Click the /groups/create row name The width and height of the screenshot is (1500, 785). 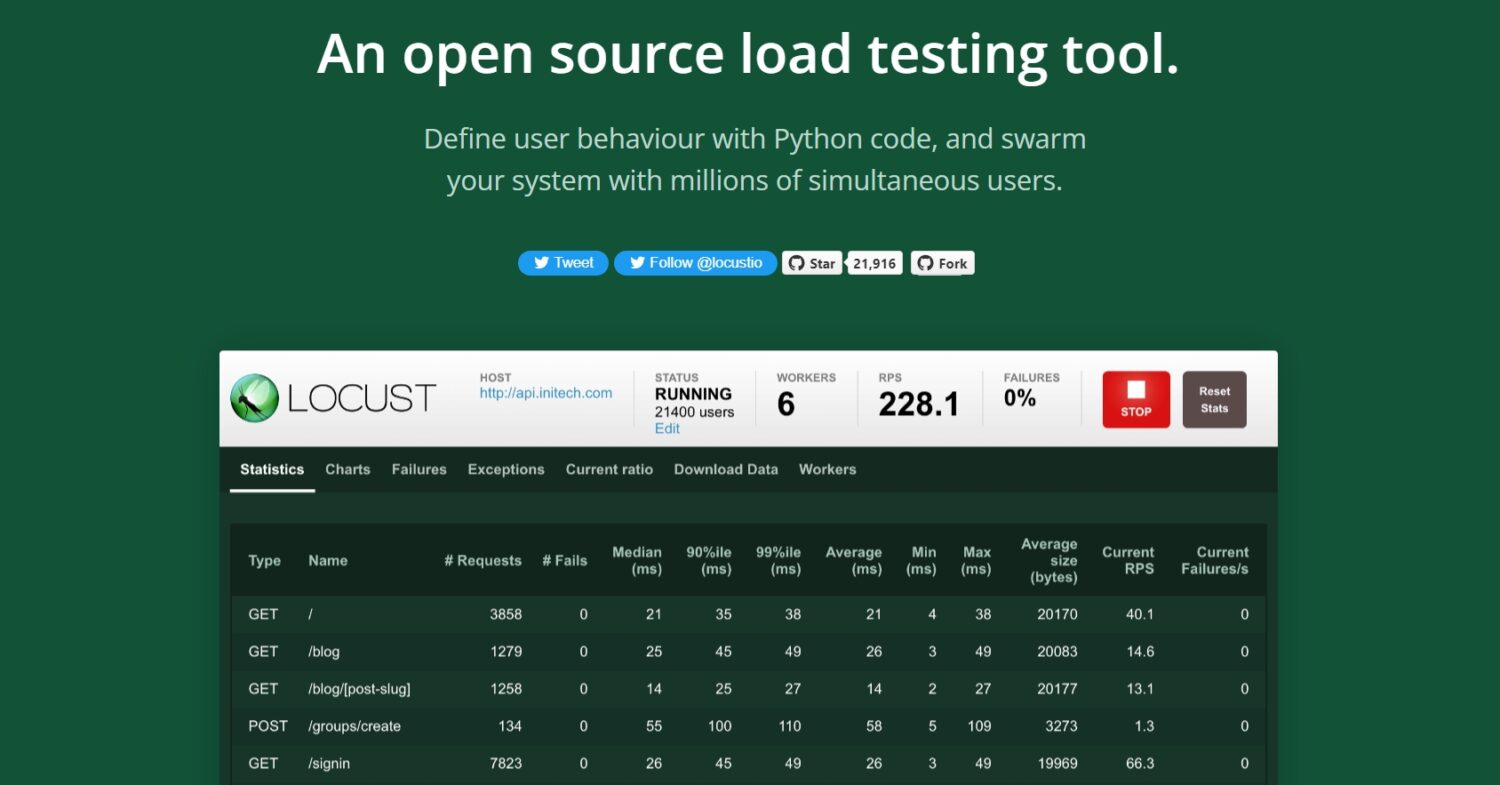[354, 726]
